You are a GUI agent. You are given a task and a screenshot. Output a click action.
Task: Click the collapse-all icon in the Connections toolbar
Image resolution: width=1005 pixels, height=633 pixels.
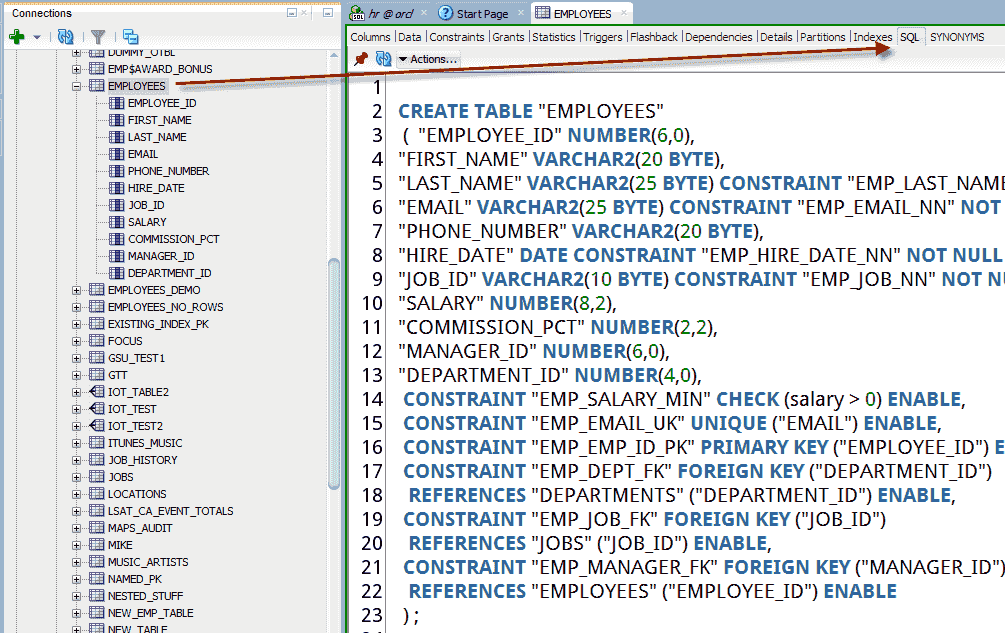point(129,35)
